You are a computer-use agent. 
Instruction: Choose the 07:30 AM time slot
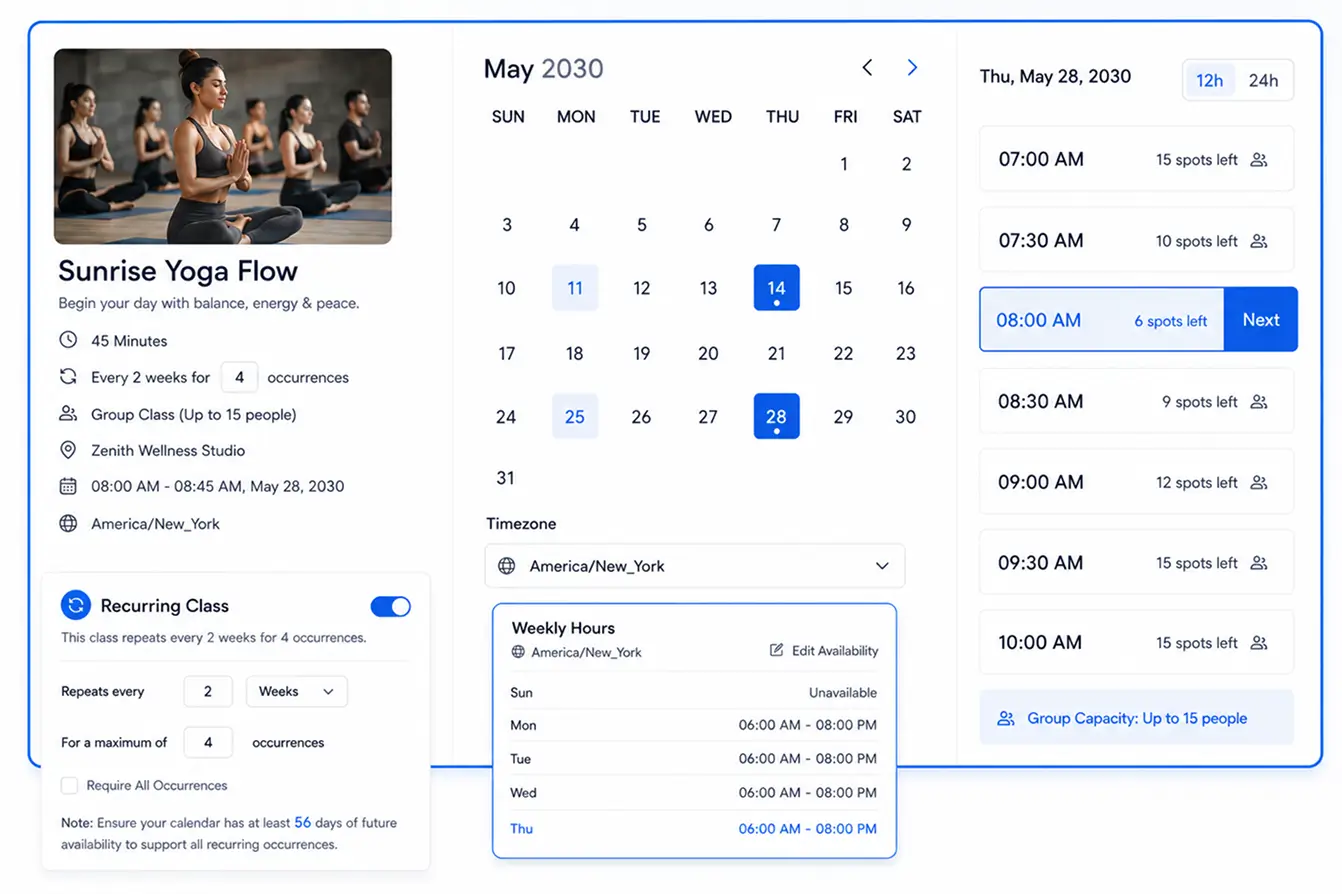[x=1136, y=240]
